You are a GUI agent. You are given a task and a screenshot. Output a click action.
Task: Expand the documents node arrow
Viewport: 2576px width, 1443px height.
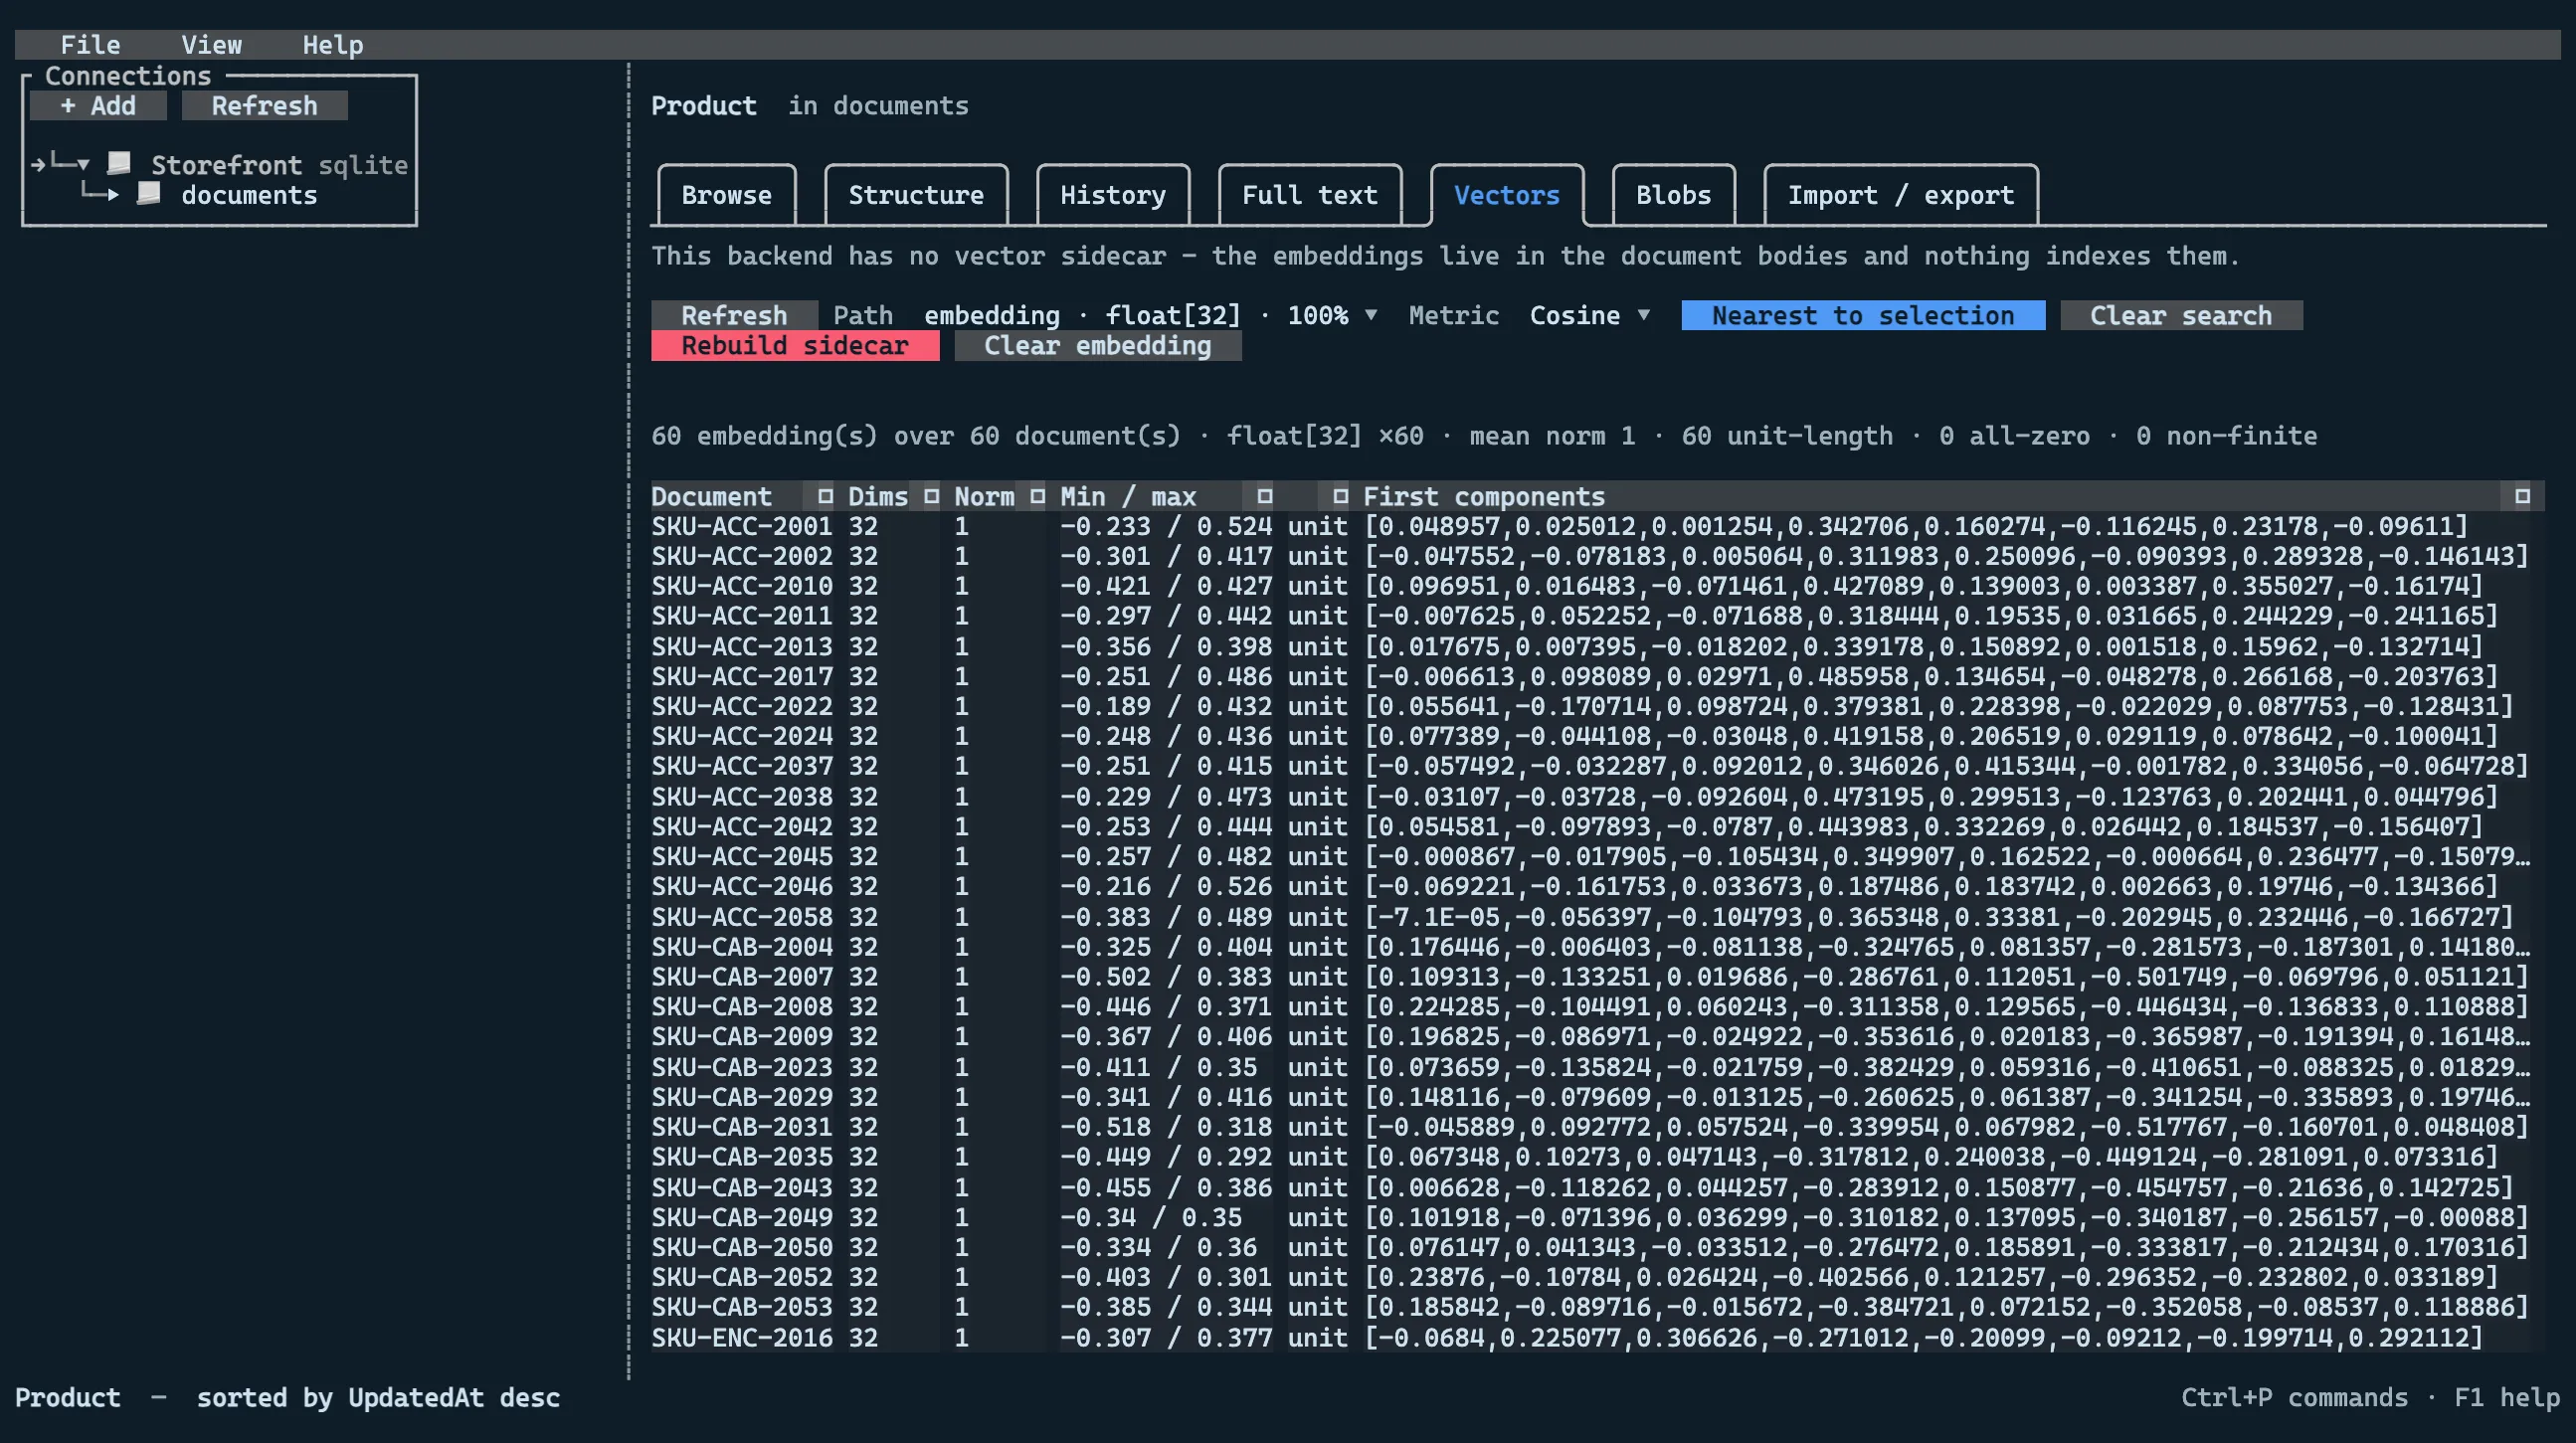click(113, 194)
